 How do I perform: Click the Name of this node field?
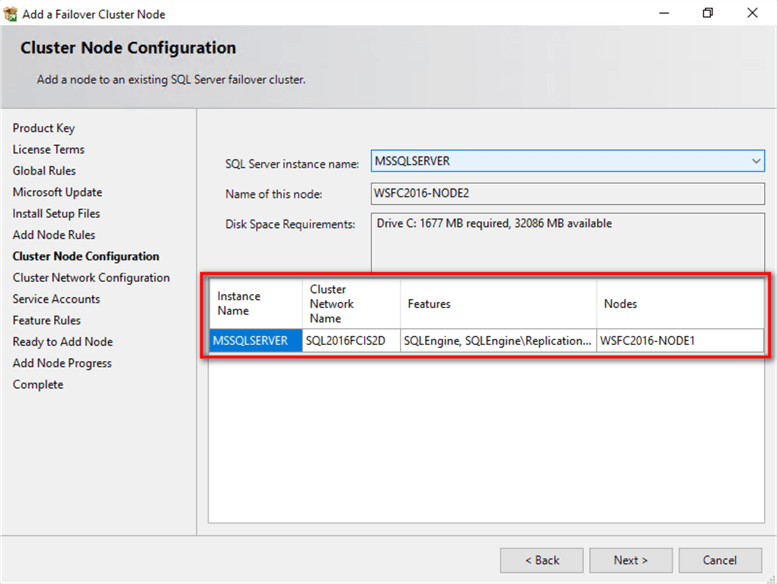pos(567,193)
